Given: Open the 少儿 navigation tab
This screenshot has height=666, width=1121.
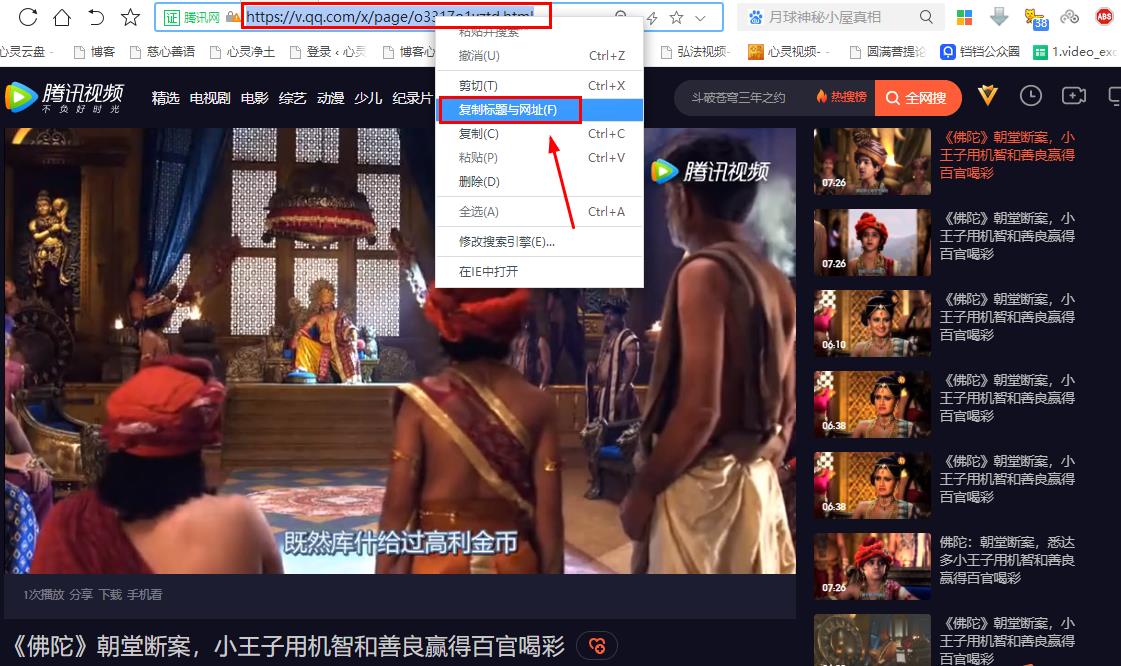Looking at the screenshot, I should 368,98.
